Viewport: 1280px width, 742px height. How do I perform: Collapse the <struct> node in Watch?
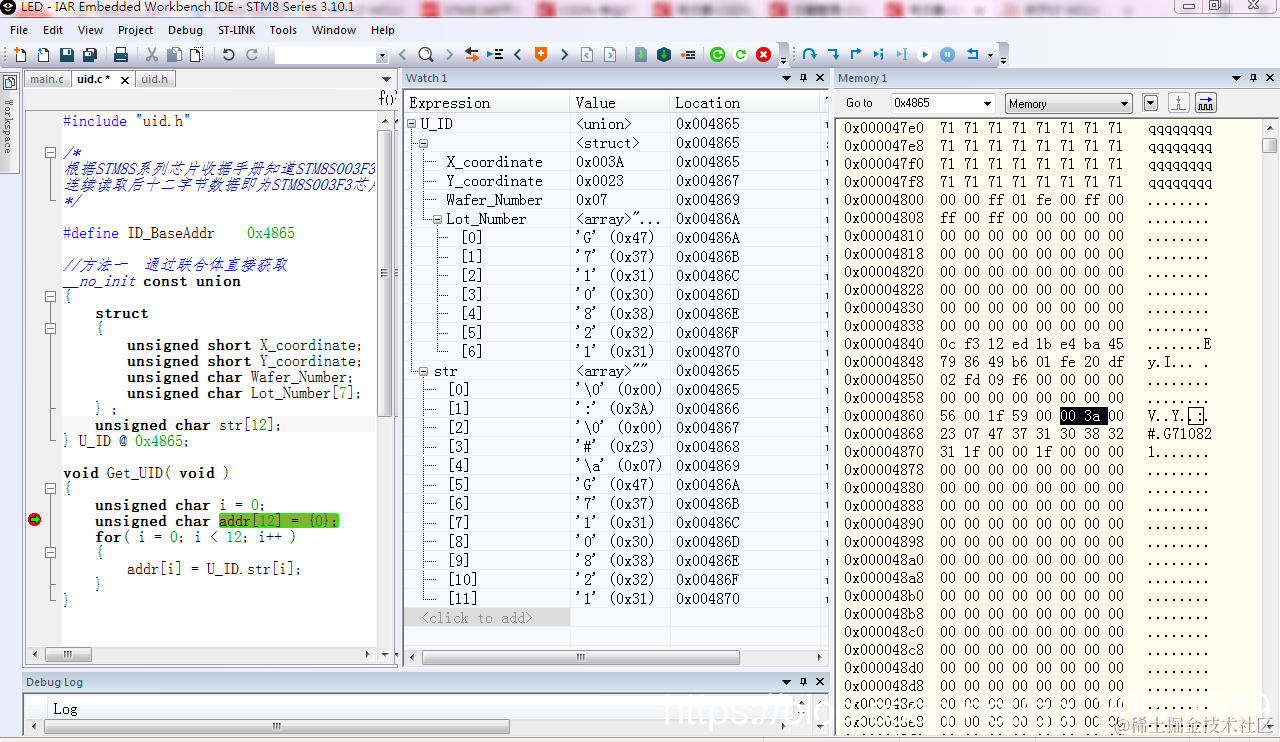423,143
